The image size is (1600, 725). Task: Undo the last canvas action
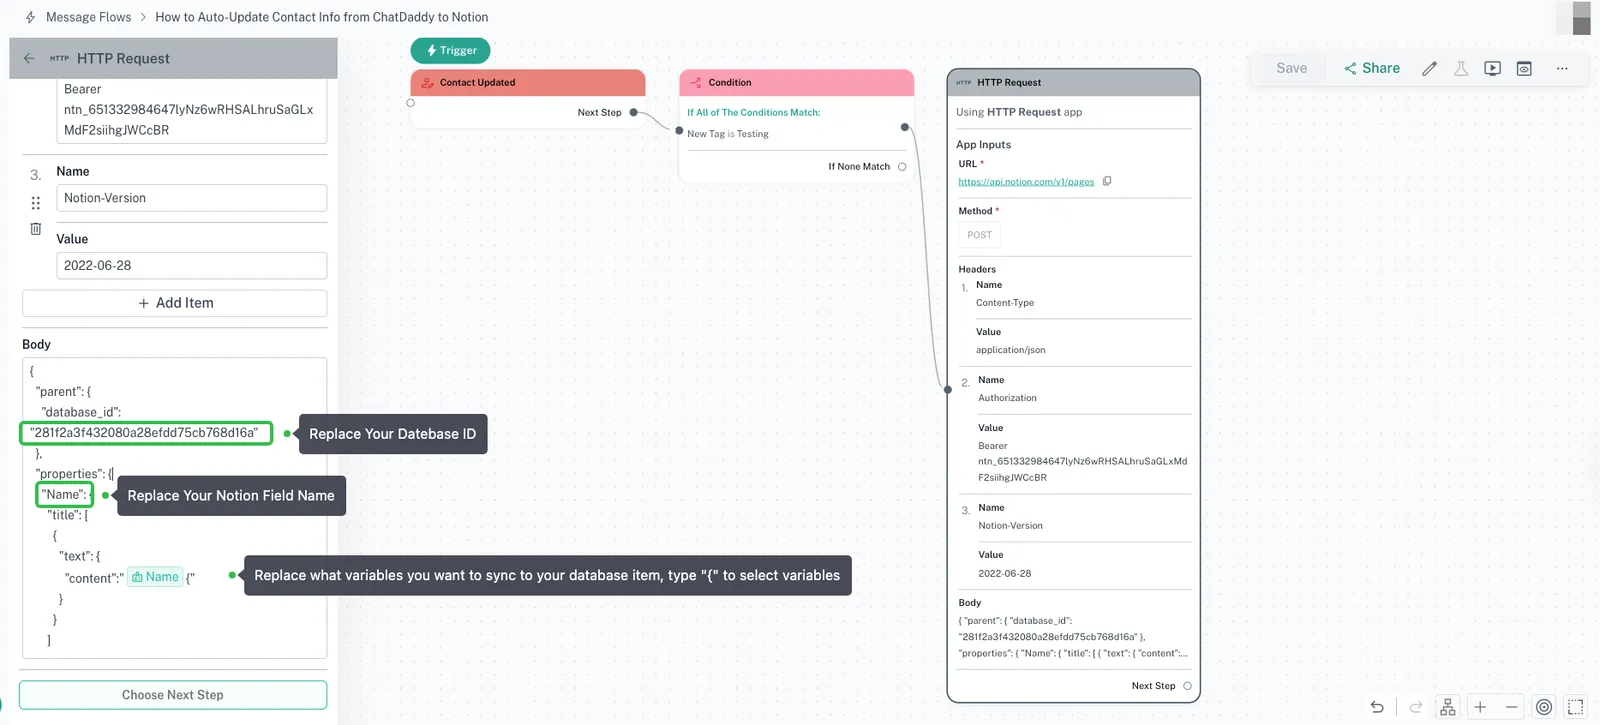[1377, 707]
